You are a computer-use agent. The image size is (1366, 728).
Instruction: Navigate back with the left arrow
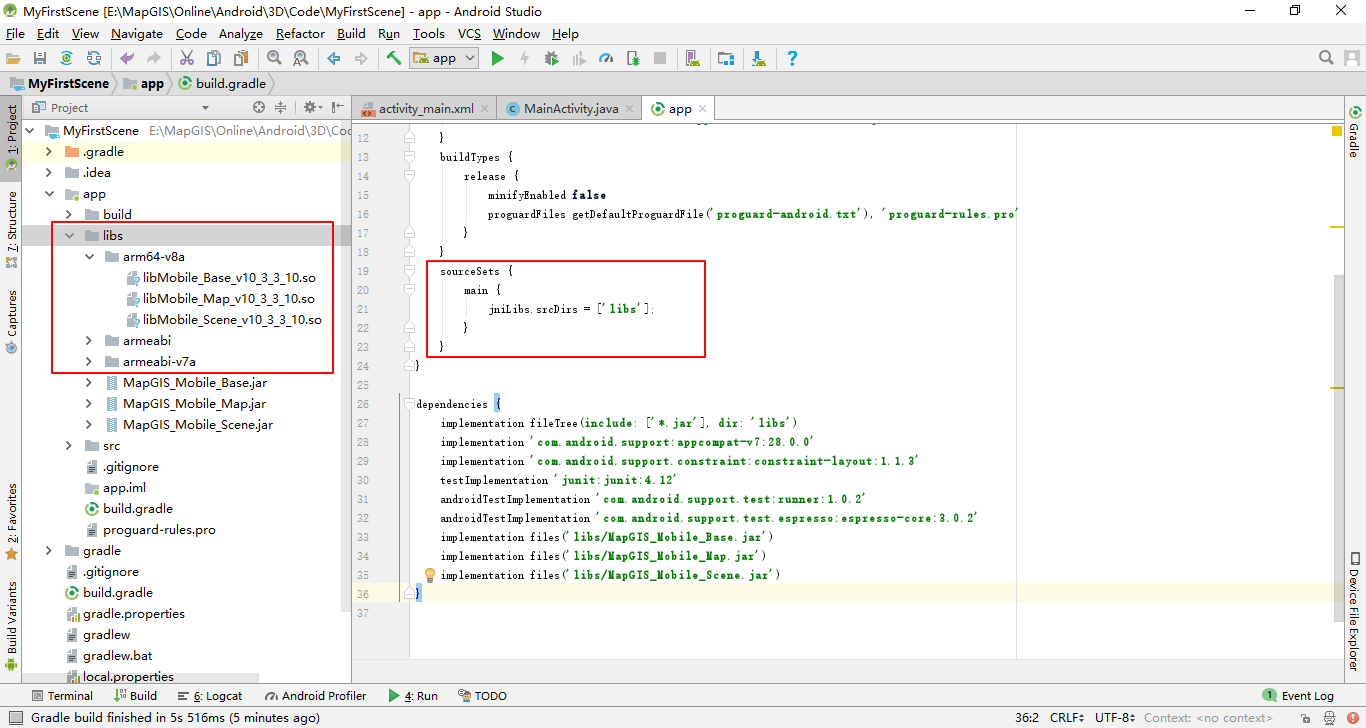pos(334,59)
